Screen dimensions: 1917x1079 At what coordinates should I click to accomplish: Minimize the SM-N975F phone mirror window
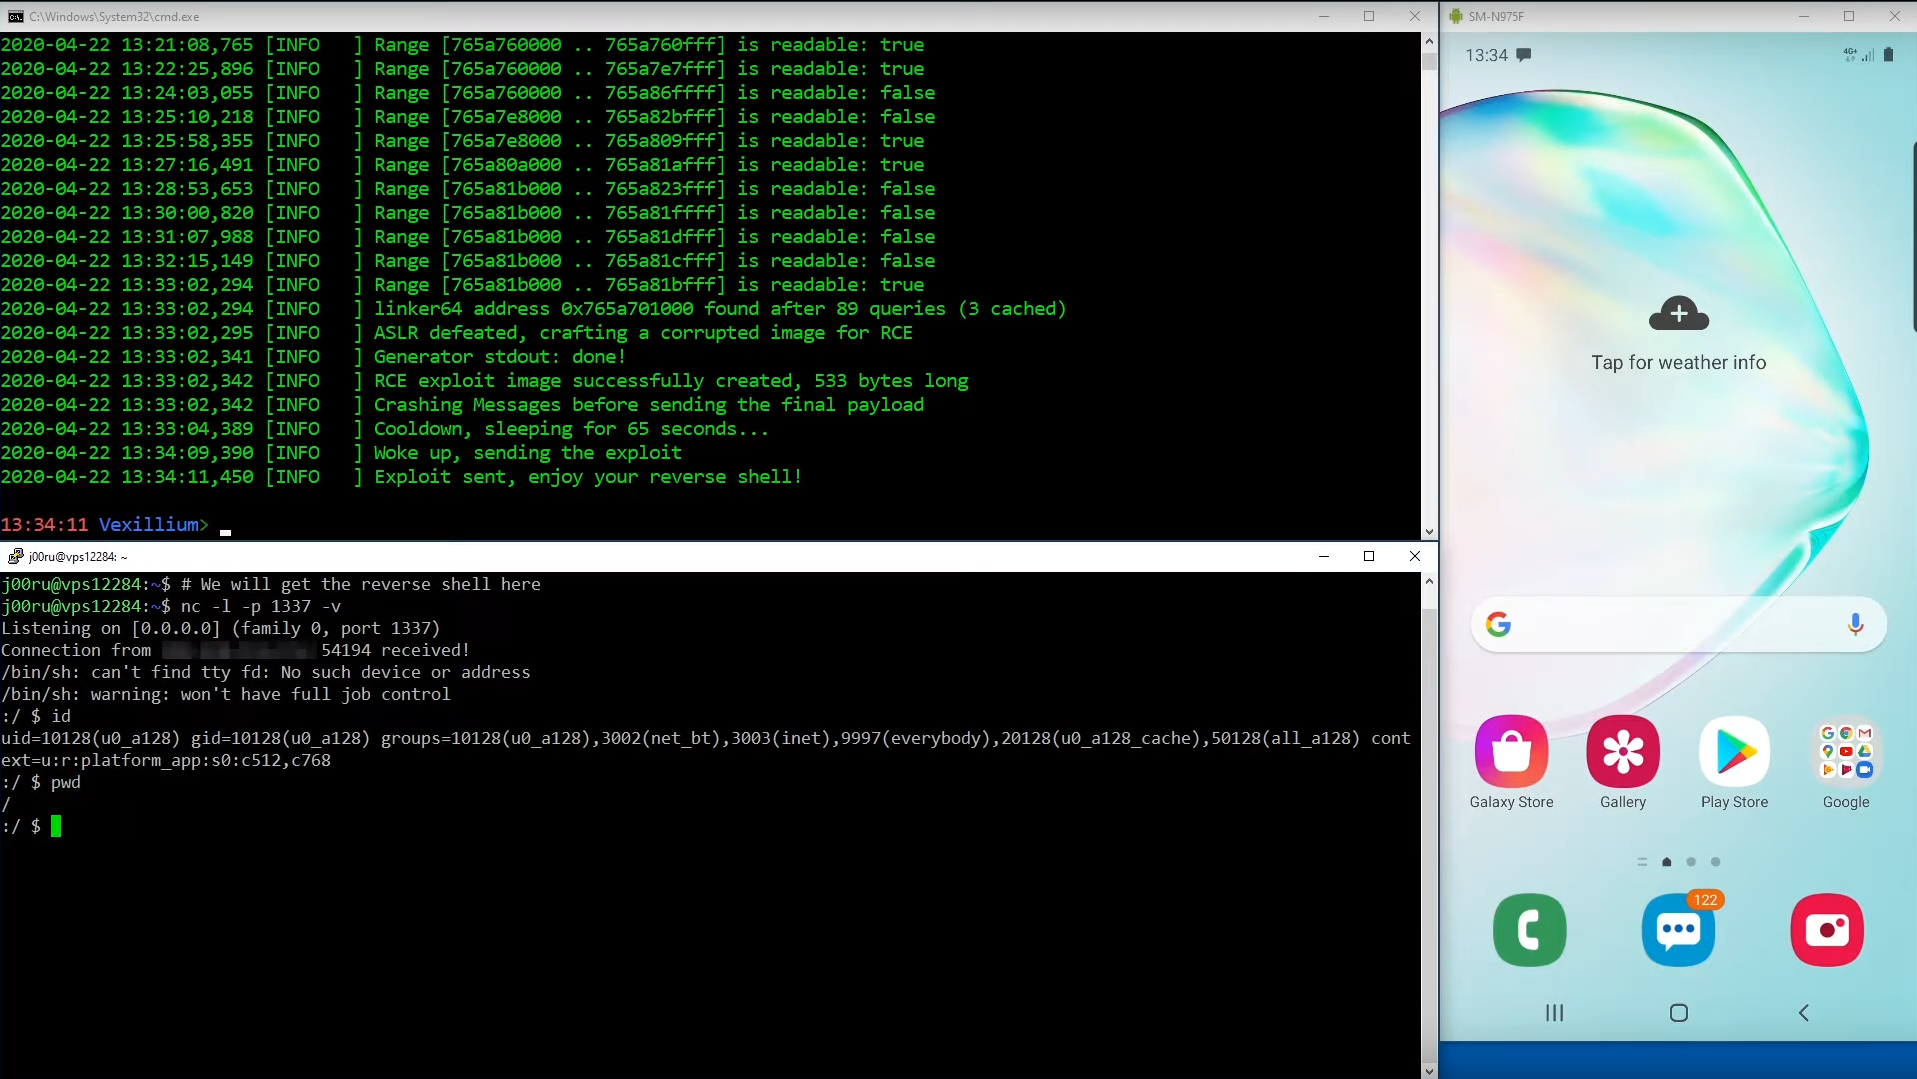1803,16
